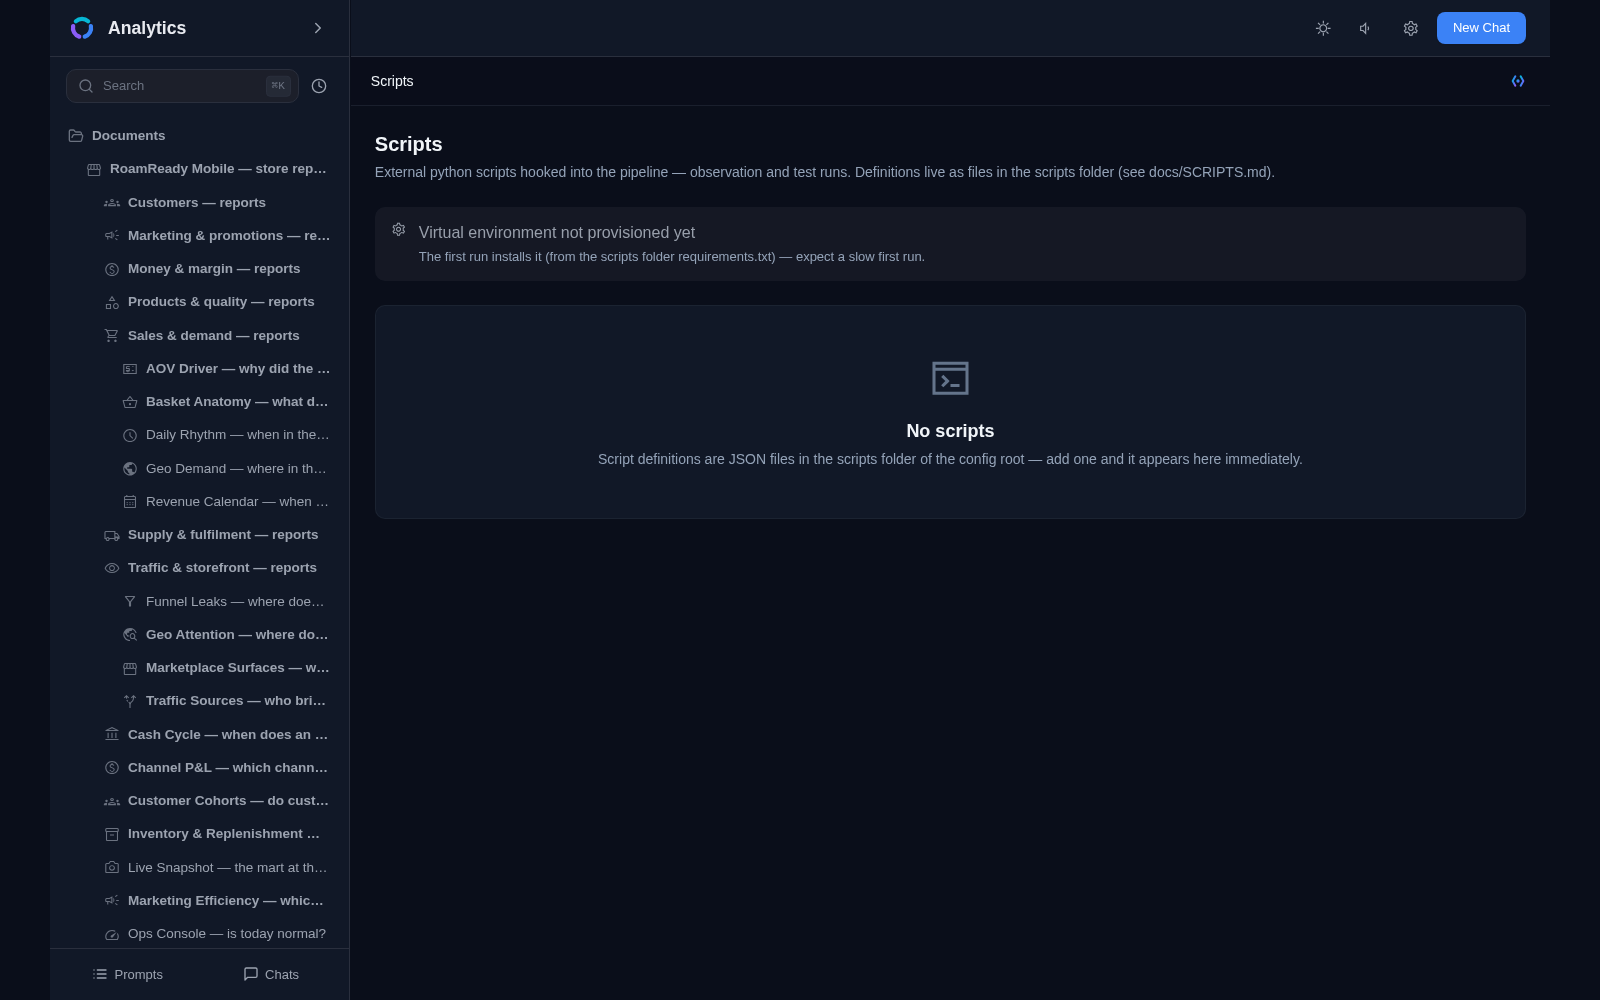The height and width of the screenshot is (1000, 1600).
Task: Click the Scripts breadcrumb label
Action: click(392, 81)
